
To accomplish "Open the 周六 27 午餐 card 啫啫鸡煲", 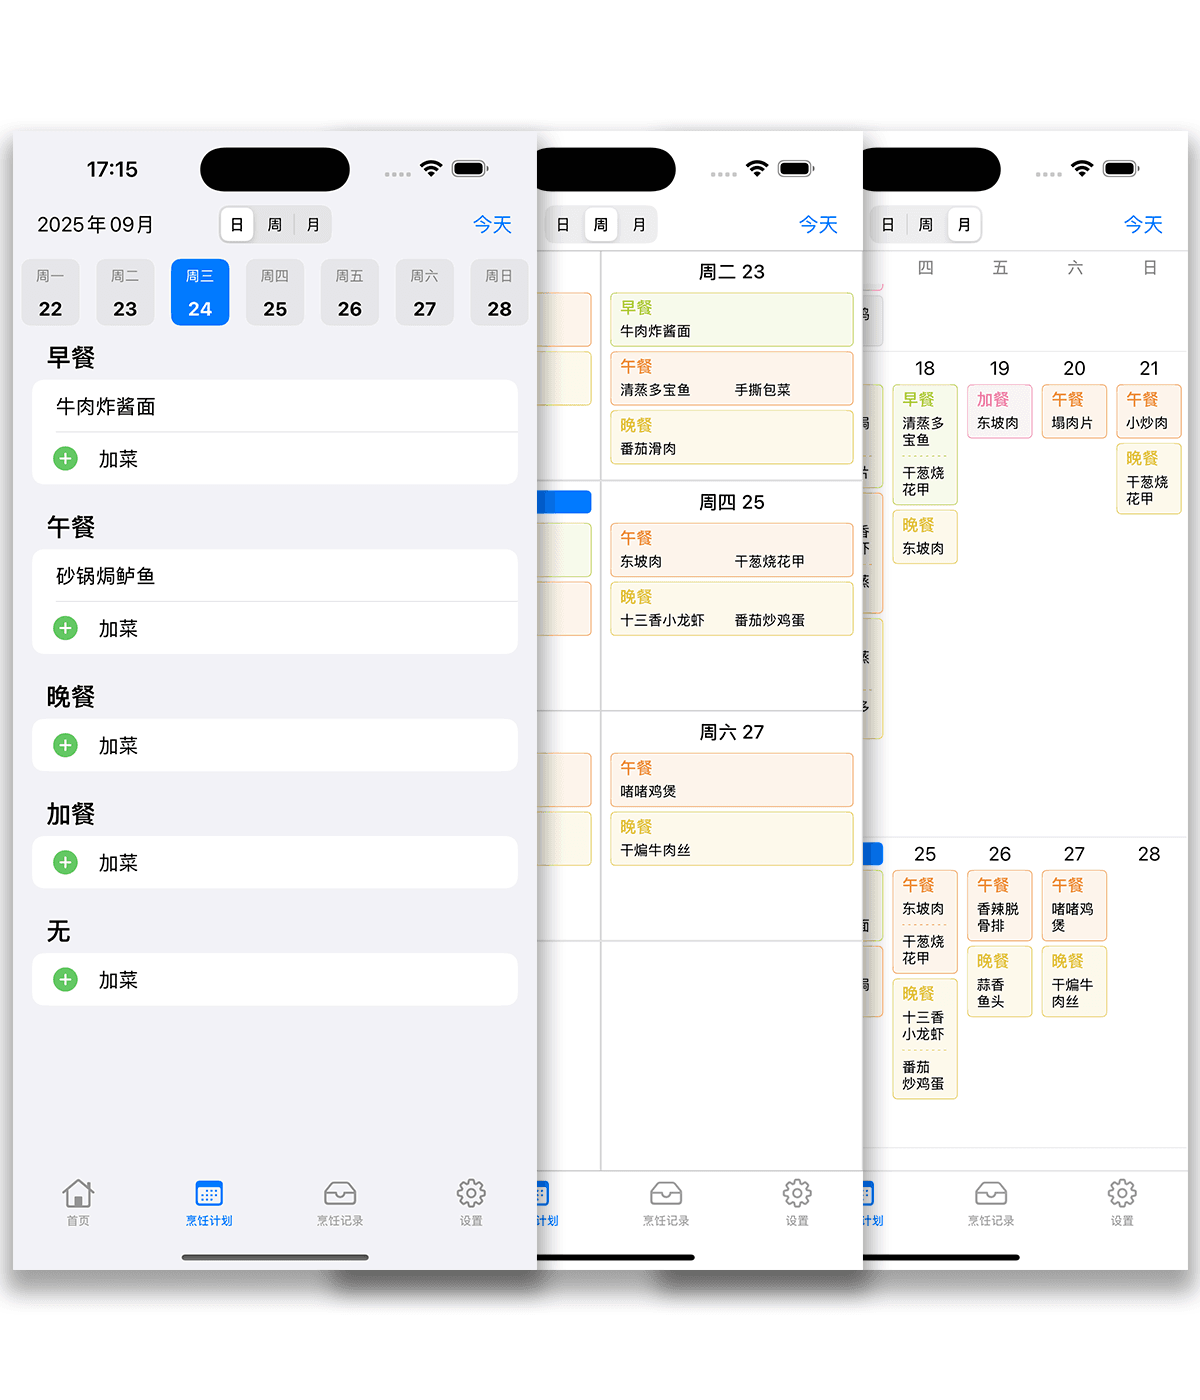I will tap(731, 779).
